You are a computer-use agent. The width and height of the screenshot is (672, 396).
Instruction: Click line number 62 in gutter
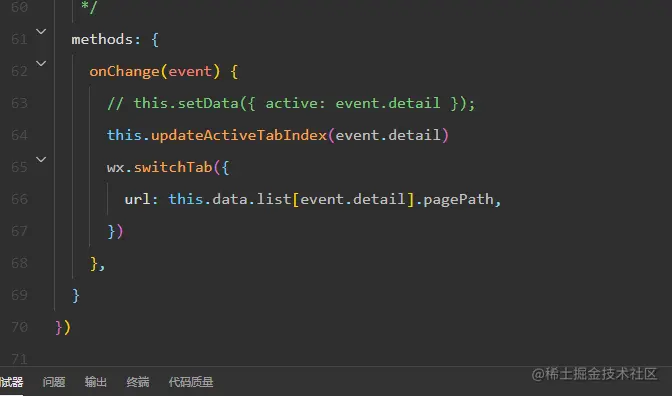tap(19, 71)
